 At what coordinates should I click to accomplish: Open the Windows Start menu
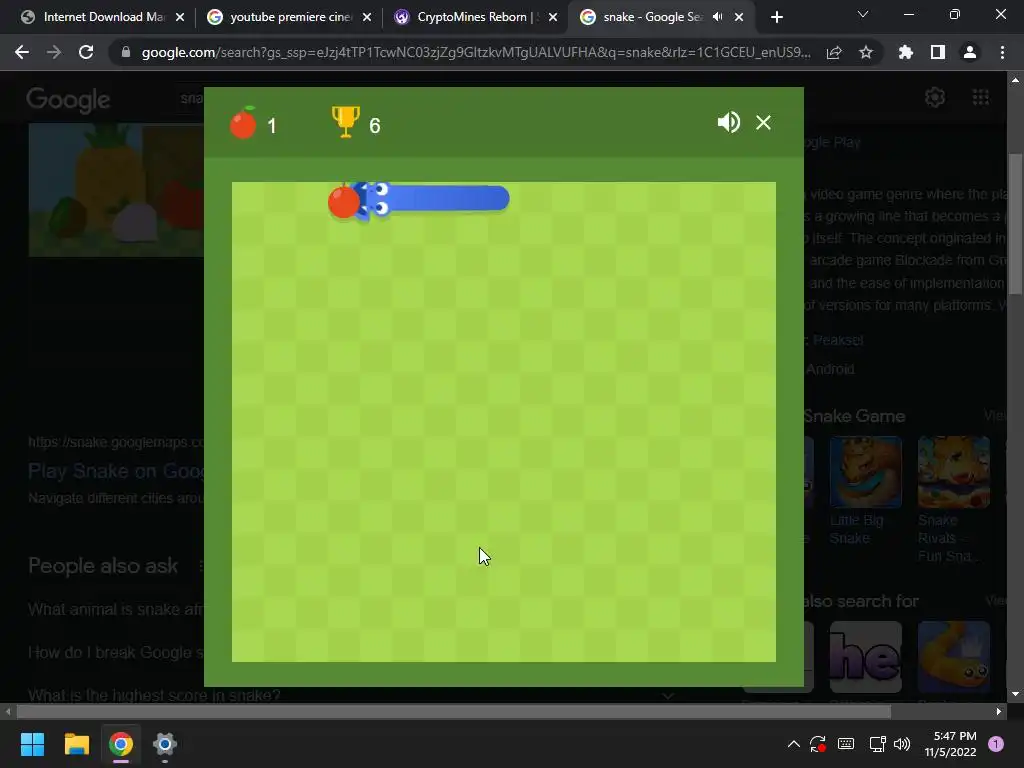coord(33,744)
